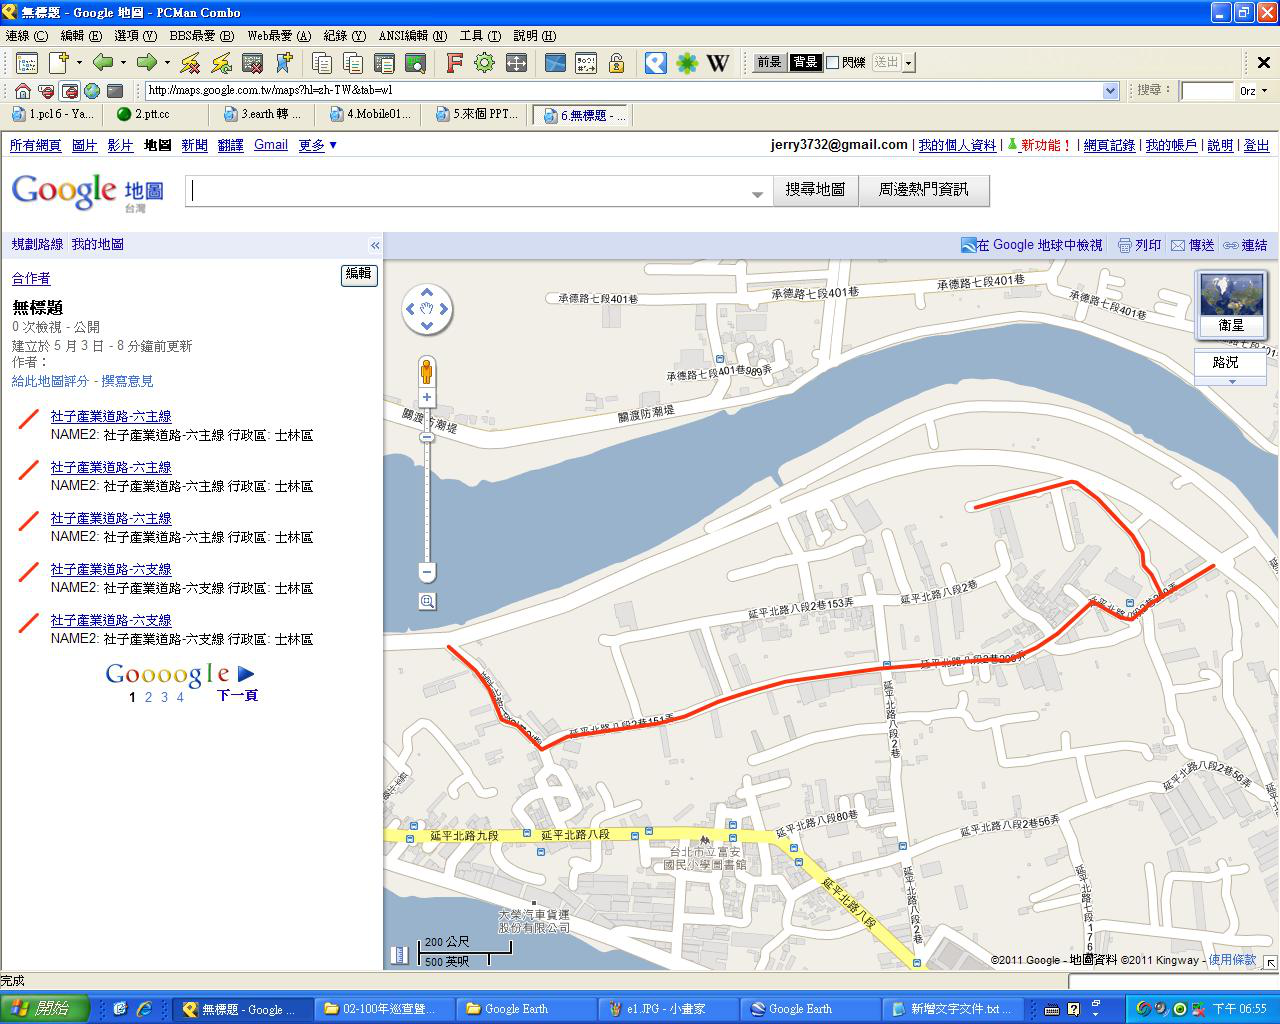Open the new page dropdown arrow

click(78, 63)
